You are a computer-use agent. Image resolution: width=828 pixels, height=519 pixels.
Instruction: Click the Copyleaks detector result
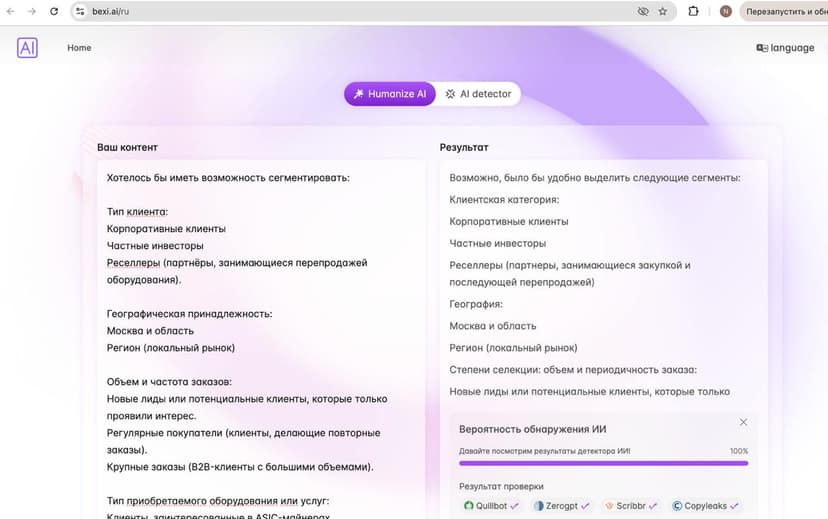click(705, 506)
